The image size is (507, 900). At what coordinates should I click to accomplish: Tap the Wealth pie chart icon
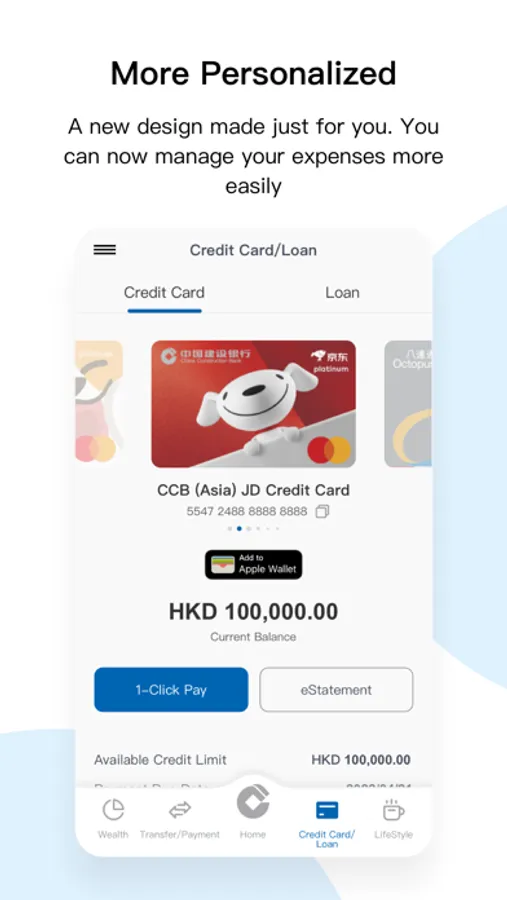(113, 810)
